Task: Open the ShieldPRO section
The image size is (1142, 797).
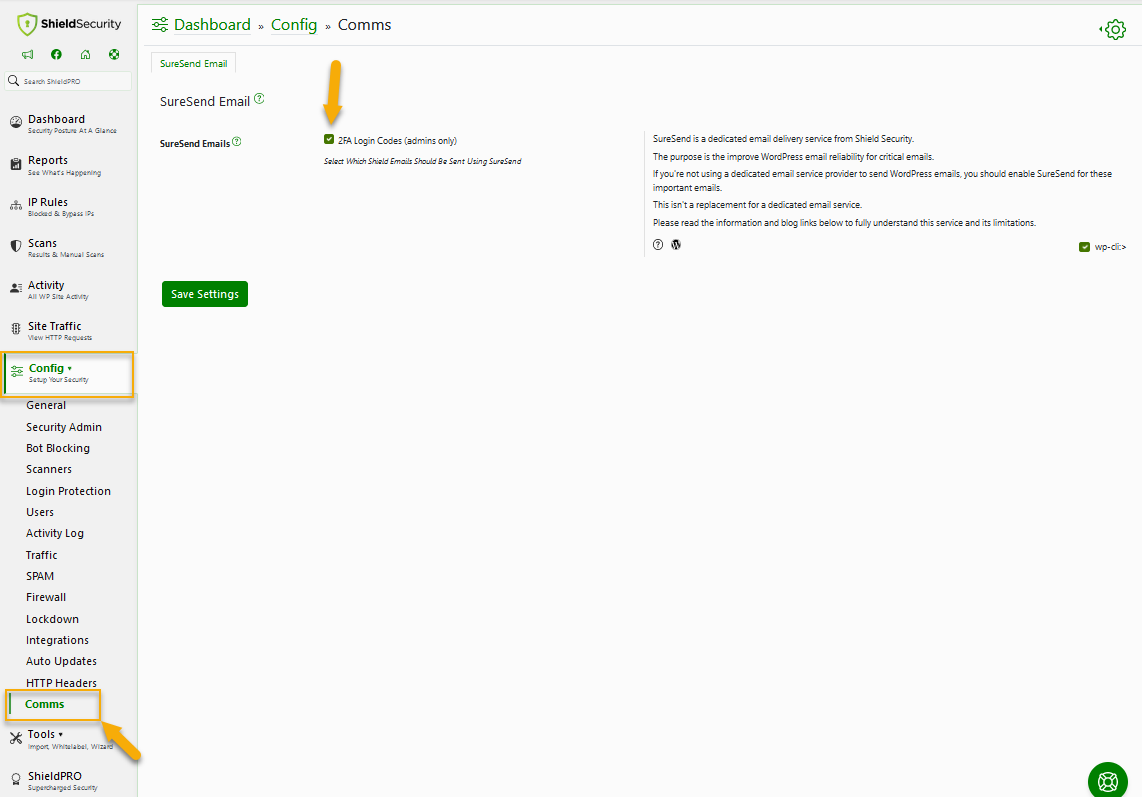Action: [68, 780]
